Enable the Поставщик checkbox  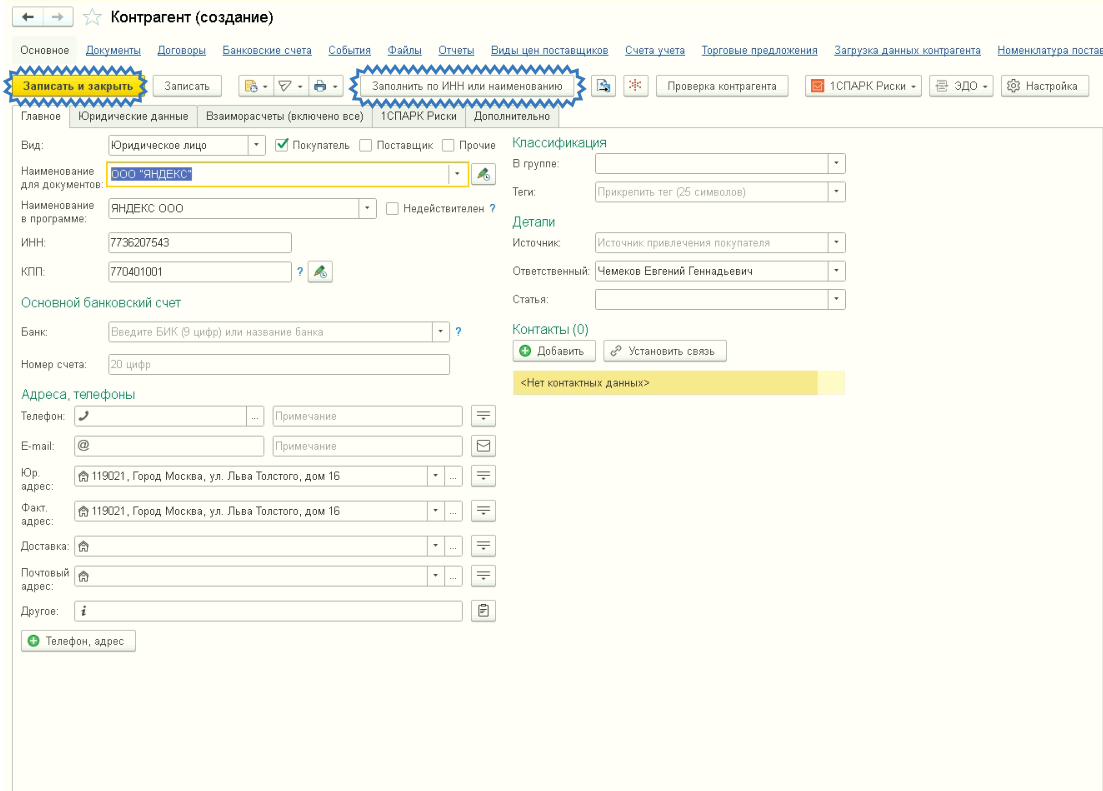(366, 145)
